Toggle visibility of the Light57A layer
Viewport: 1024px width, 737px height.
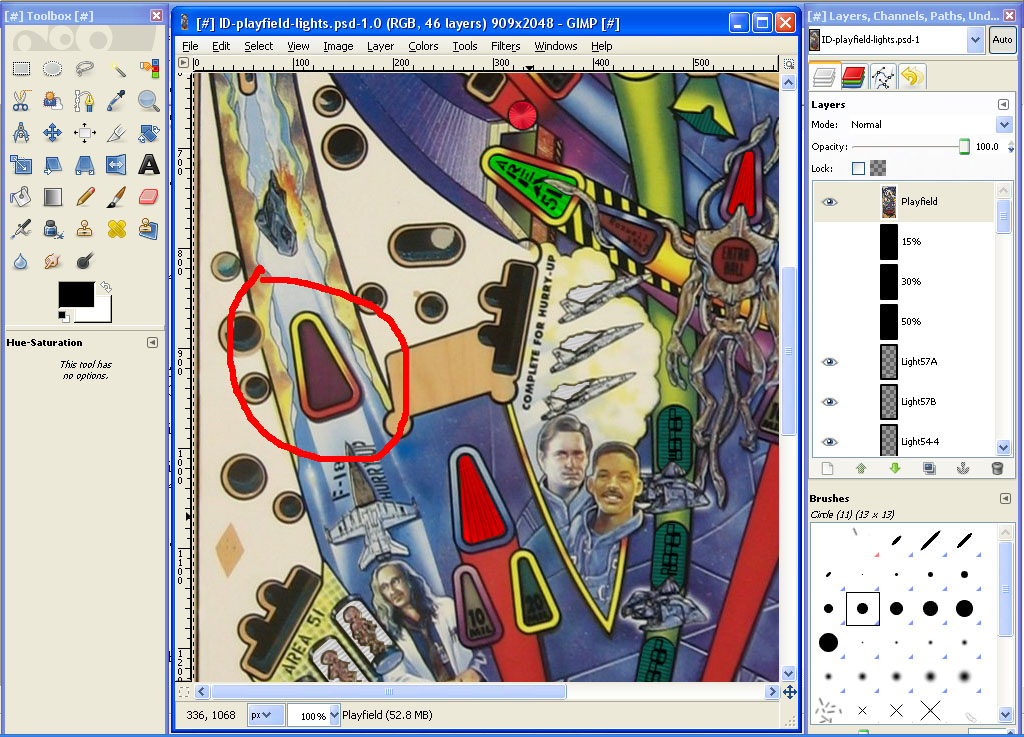click(829, 362)
